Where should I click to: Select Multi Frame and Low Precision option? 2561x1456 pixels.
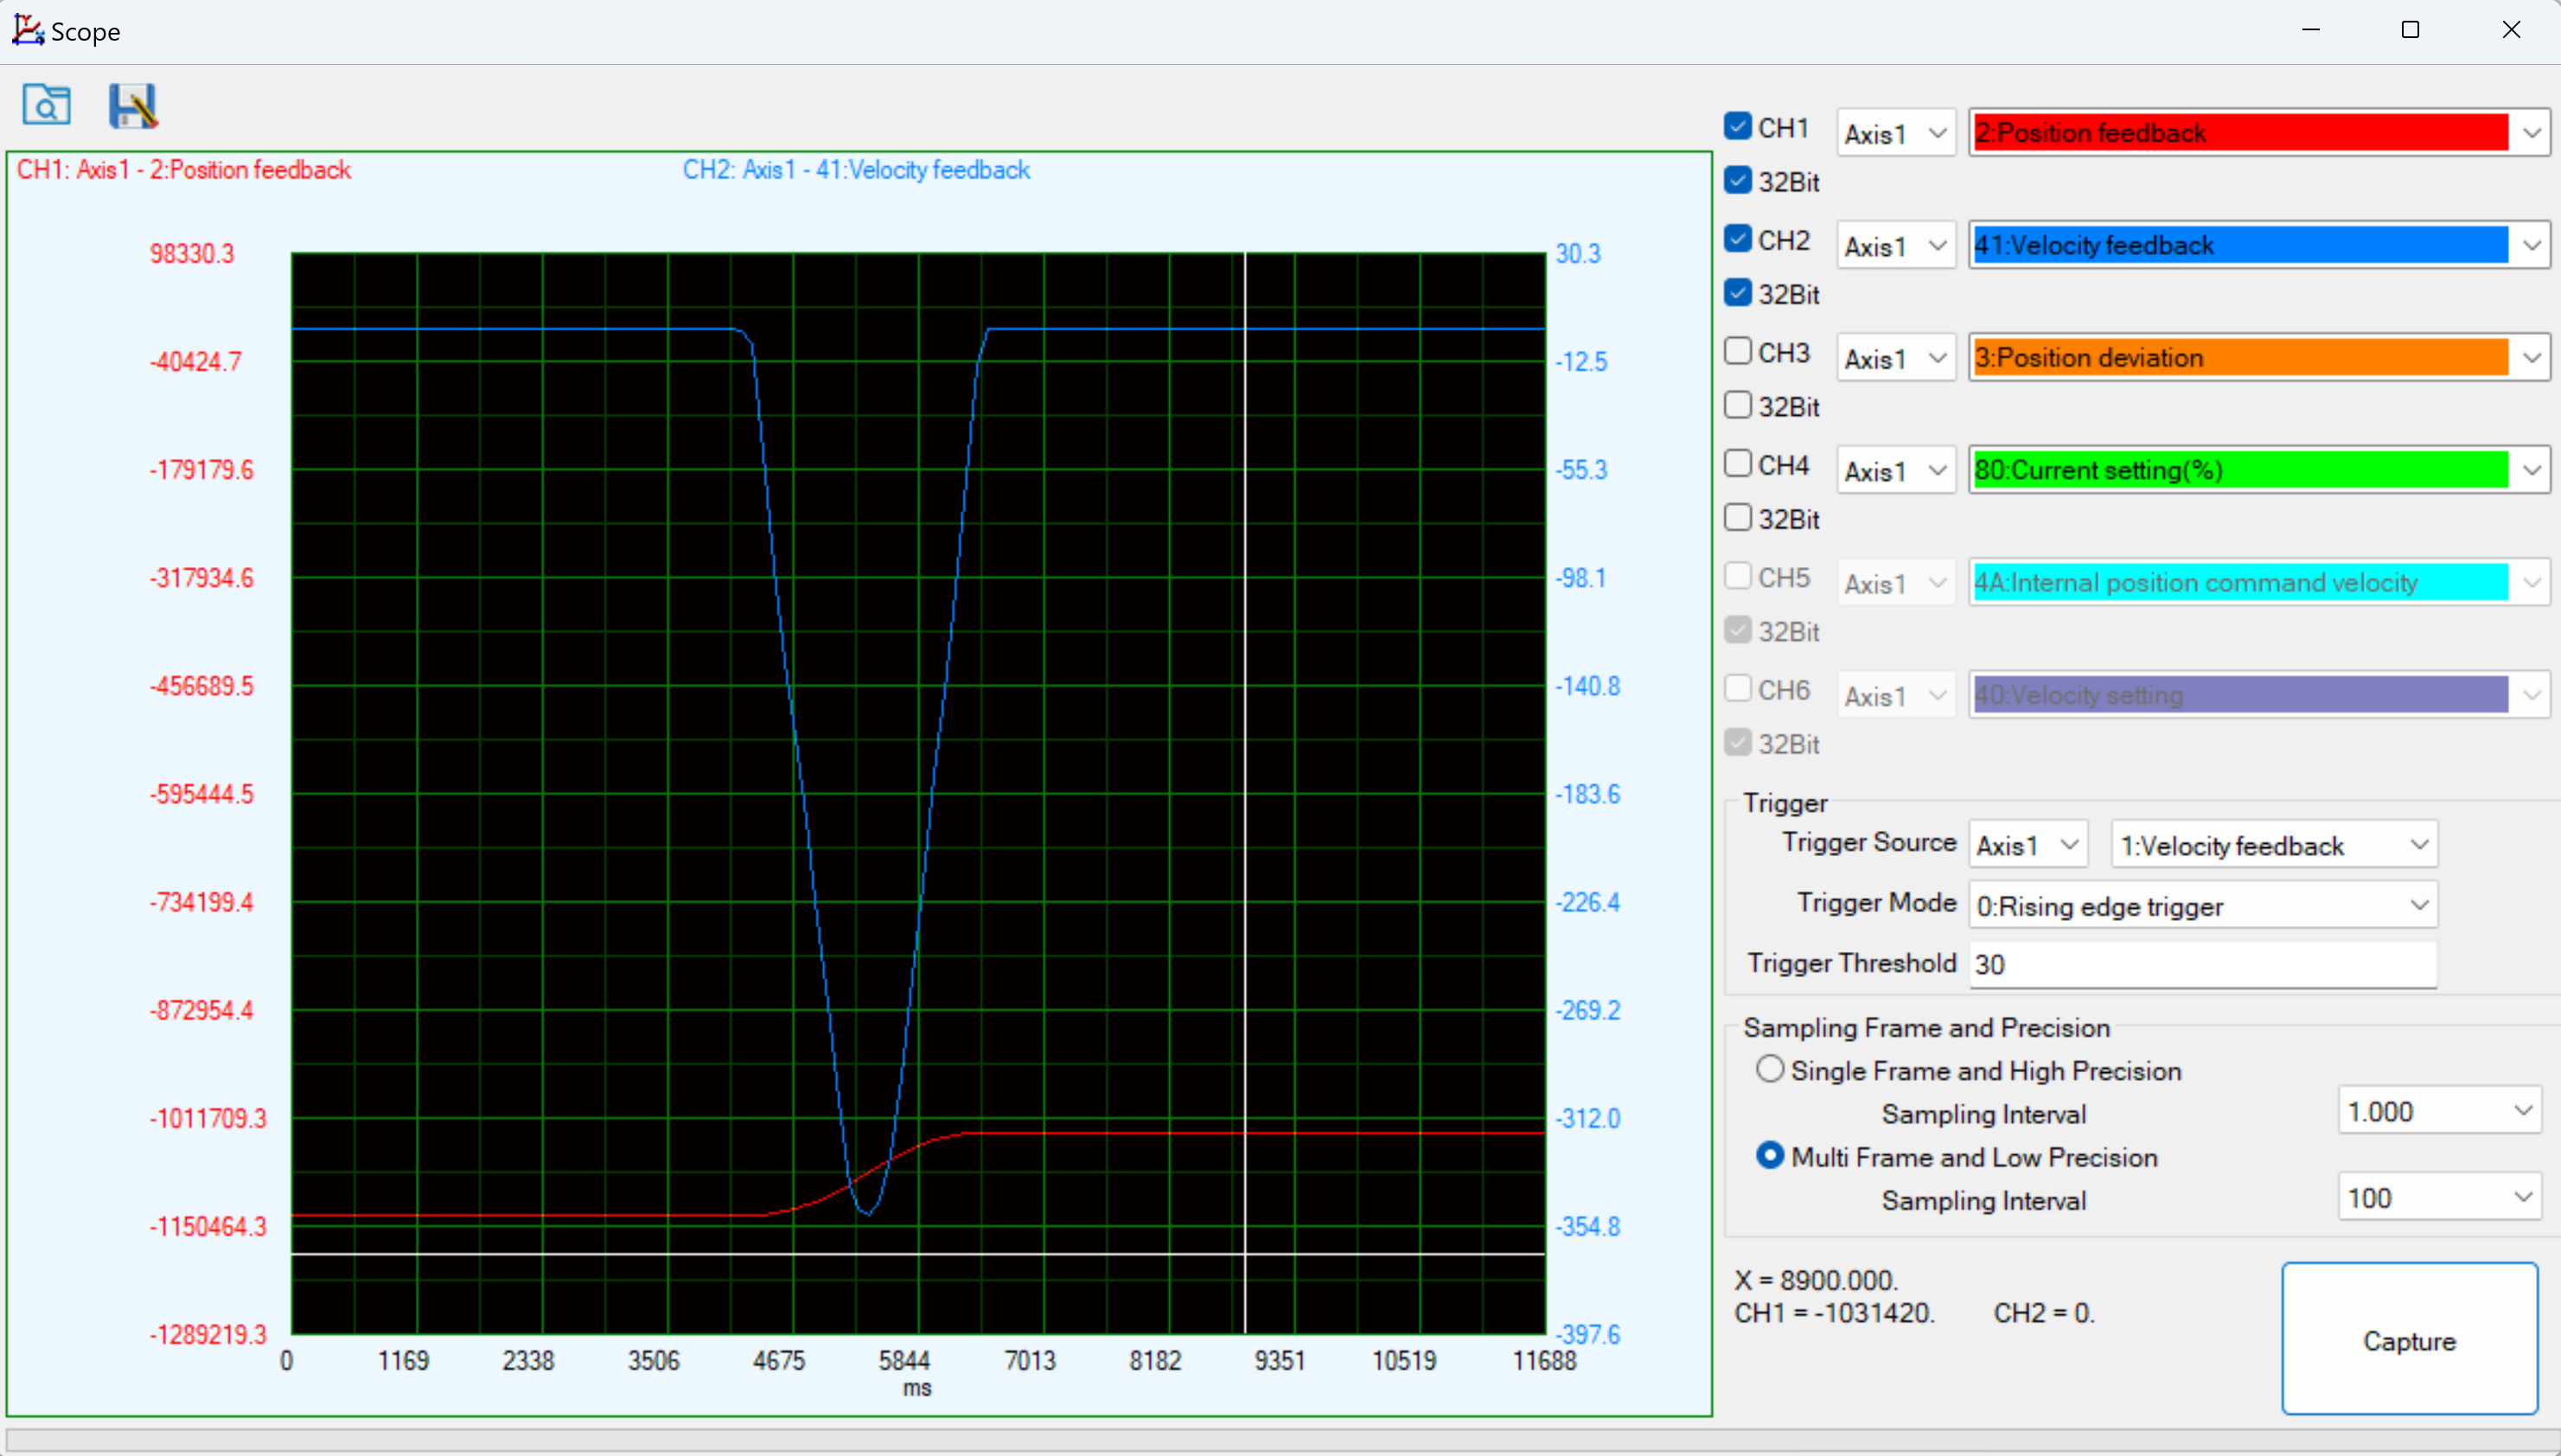click(1770, 1156)
